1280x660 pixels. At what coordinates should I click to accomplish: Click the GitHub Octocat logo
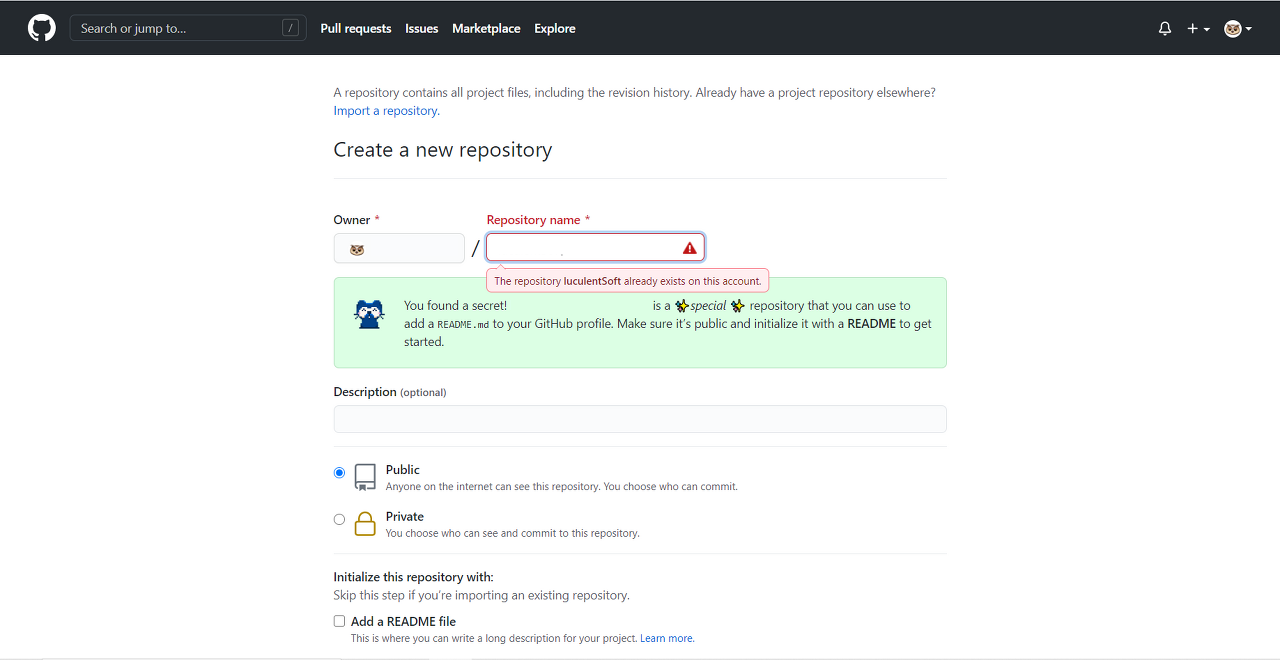[42, 28]
